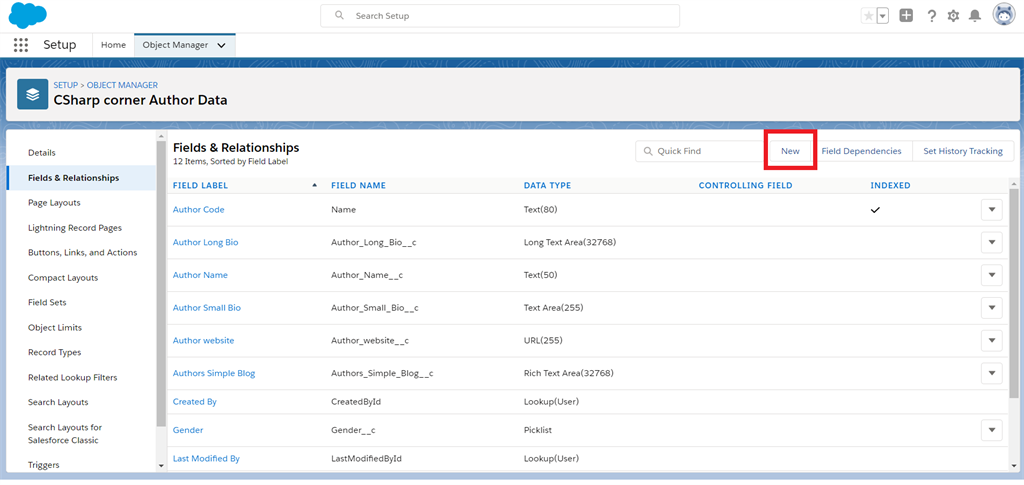Open Search Layouts for Salesforce Classic
The width and height of the screenshot is (1024, 485).
(x=65, y=433)
